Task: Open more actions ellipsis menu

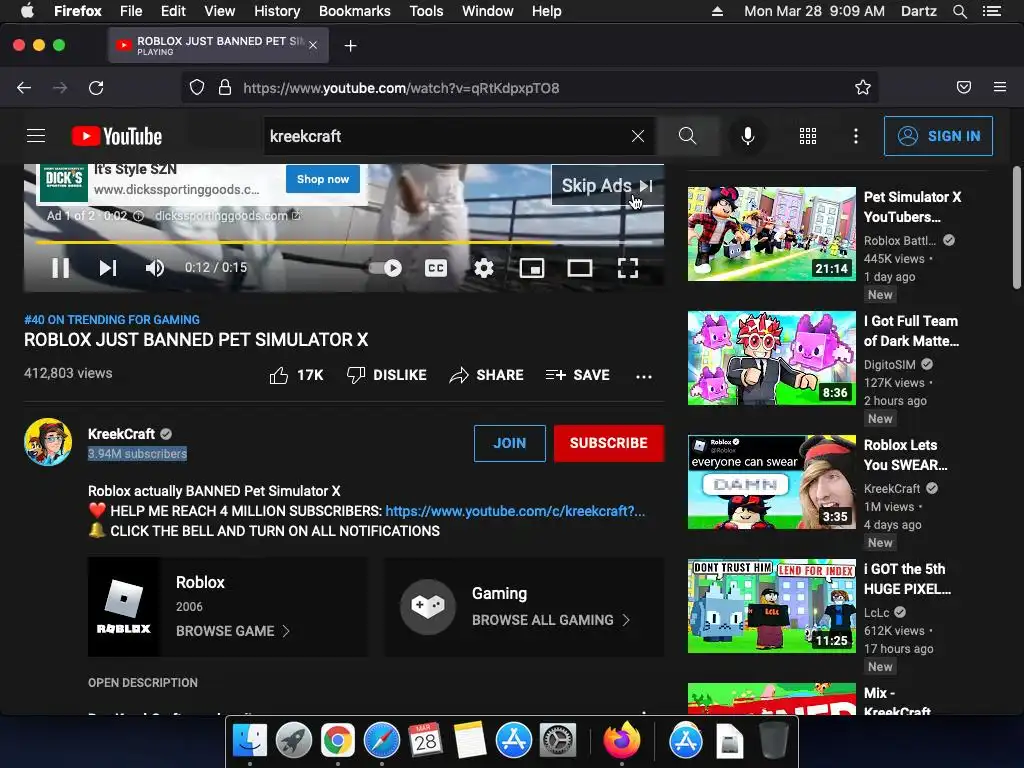Action: tap(644, 376)
